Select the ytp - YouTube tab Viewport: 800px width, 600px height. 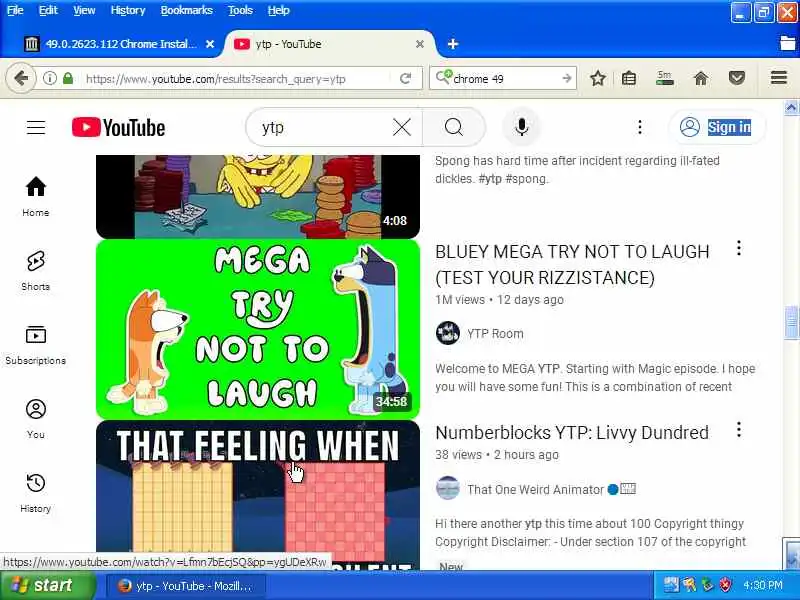pyautogui.click(x=327, y=44)
